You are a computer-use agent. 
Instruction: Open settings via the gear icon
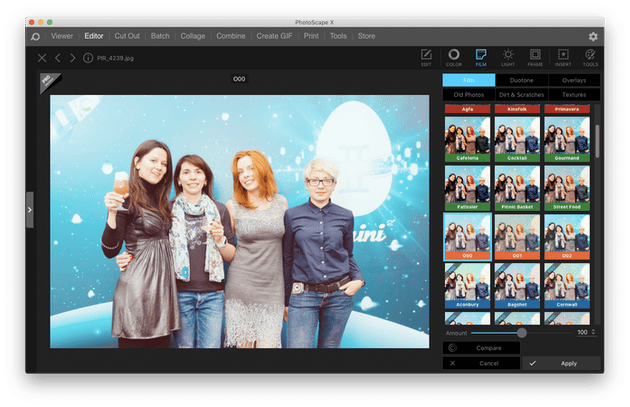coord(593,37)
